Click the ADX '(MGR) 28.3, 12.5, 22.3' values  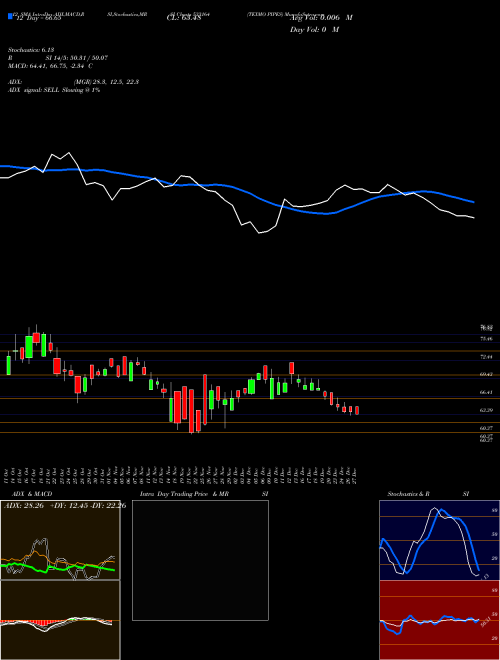106,82
